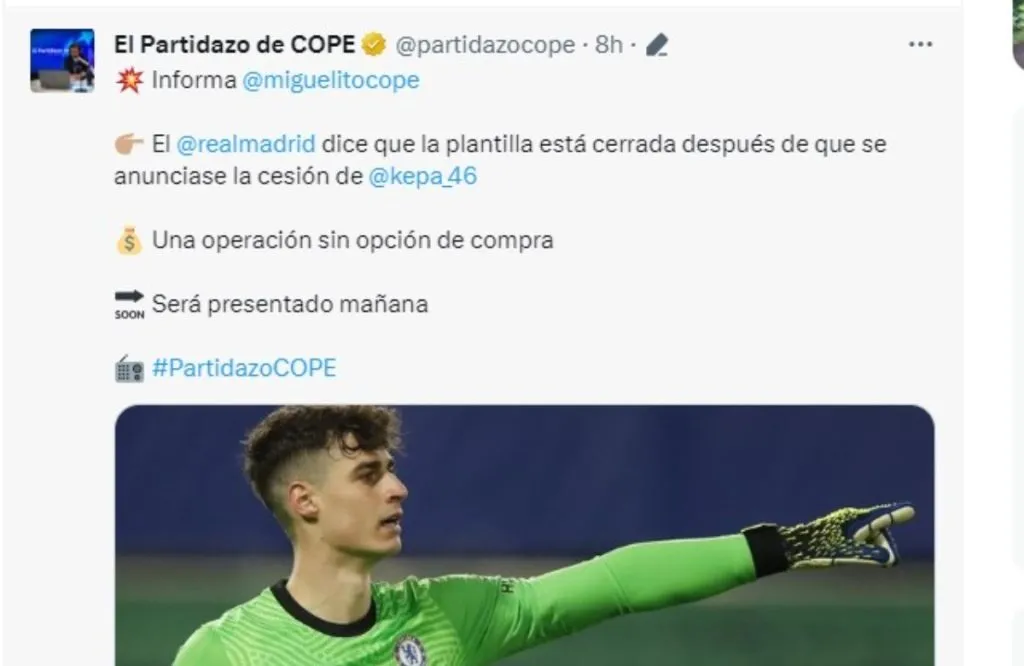Click the SOON arrow emoji
Screen dimensions: 1024x666
point(129,304)
